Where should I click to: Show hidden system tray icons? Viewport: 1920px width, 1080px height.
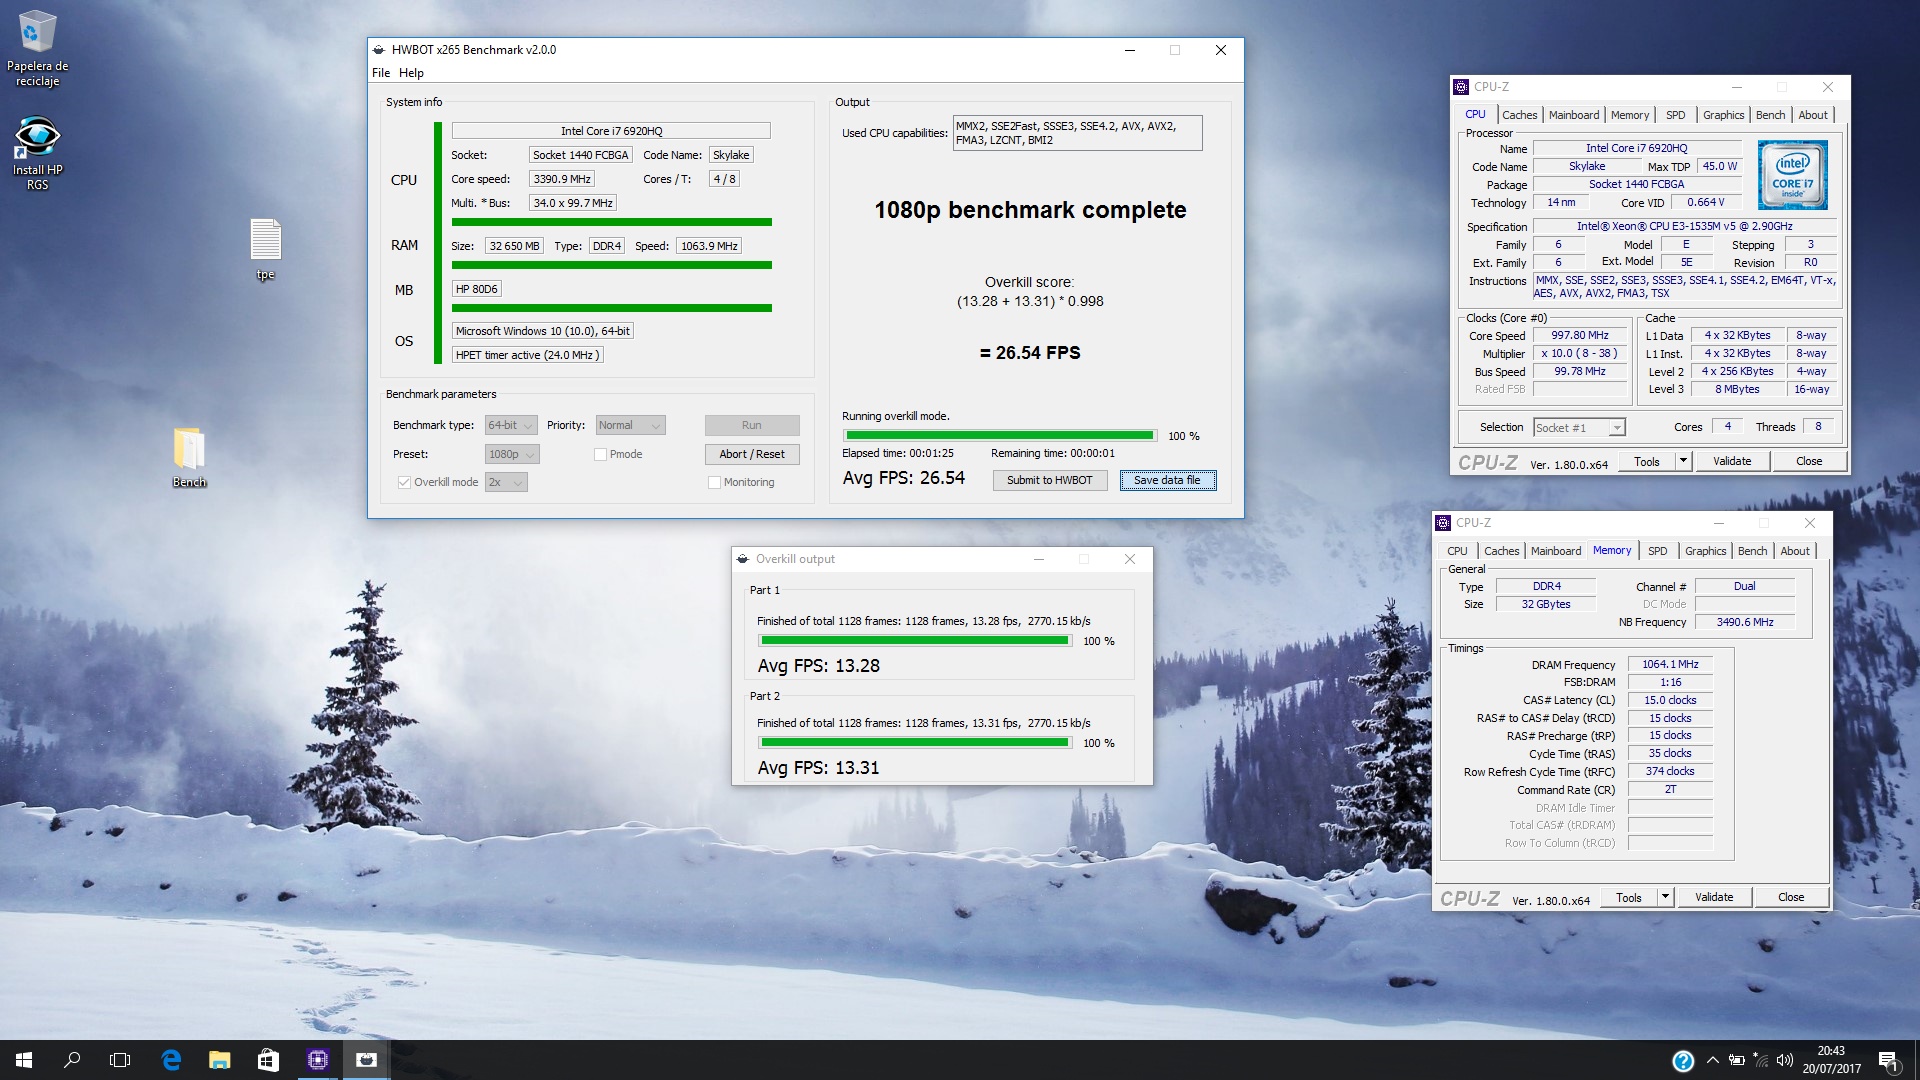(1712, 1060)
